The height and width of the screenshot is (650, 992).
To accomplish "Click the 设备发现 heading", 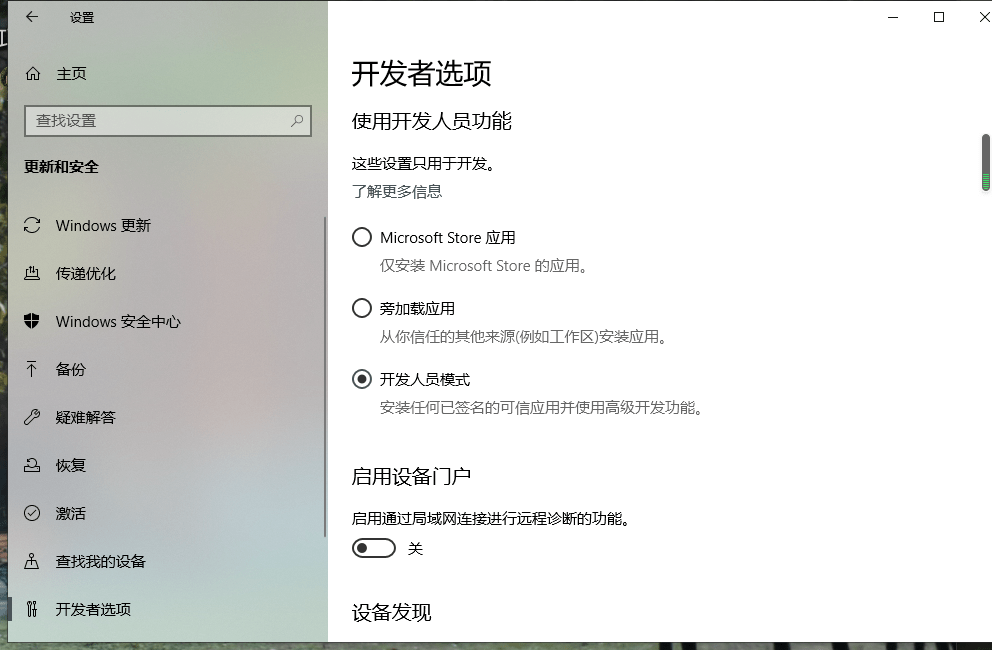I will pos(392,612).
